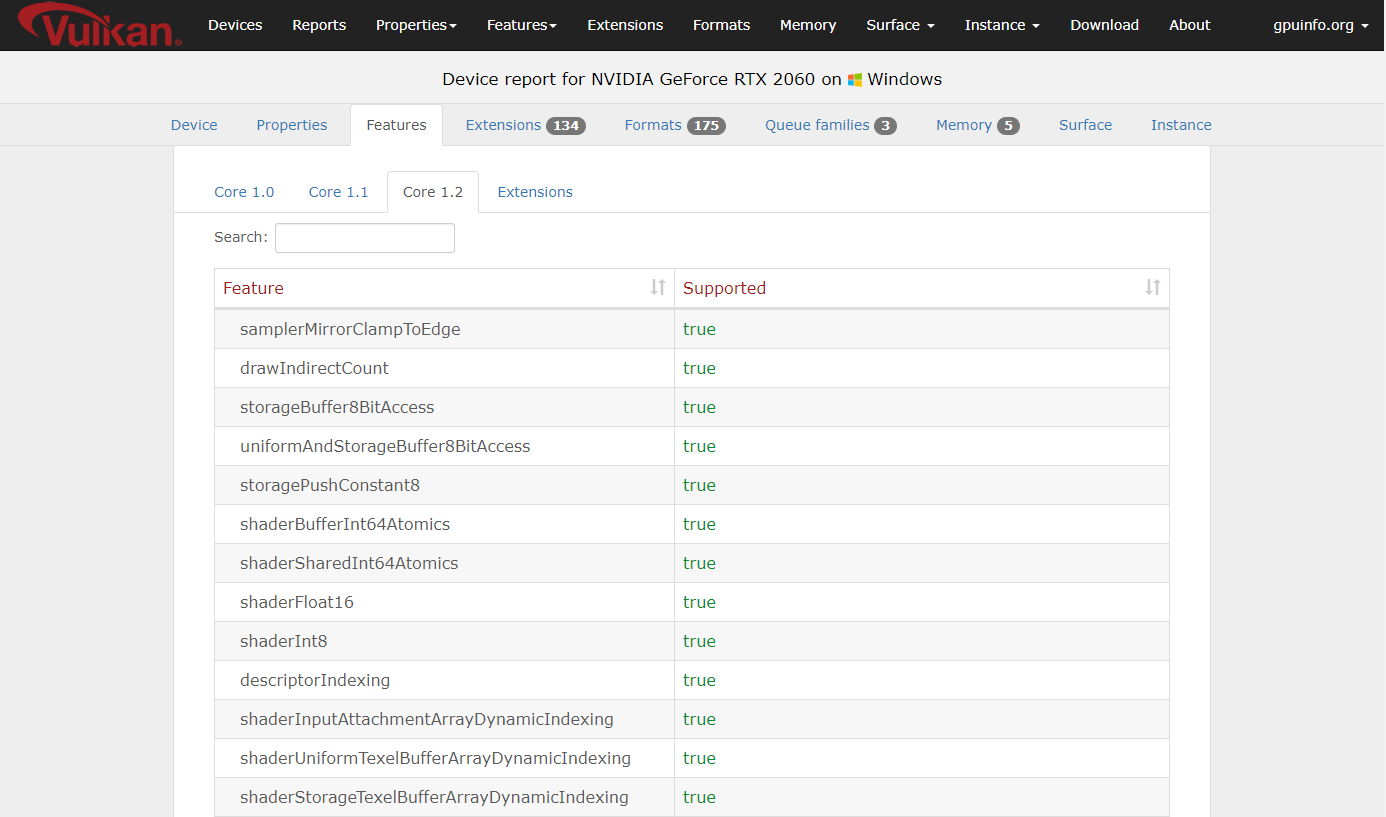The height and width of the screenshot is (817, 1386).
Task: Switch to the Instance report tab
Action: pos(1181,125)
